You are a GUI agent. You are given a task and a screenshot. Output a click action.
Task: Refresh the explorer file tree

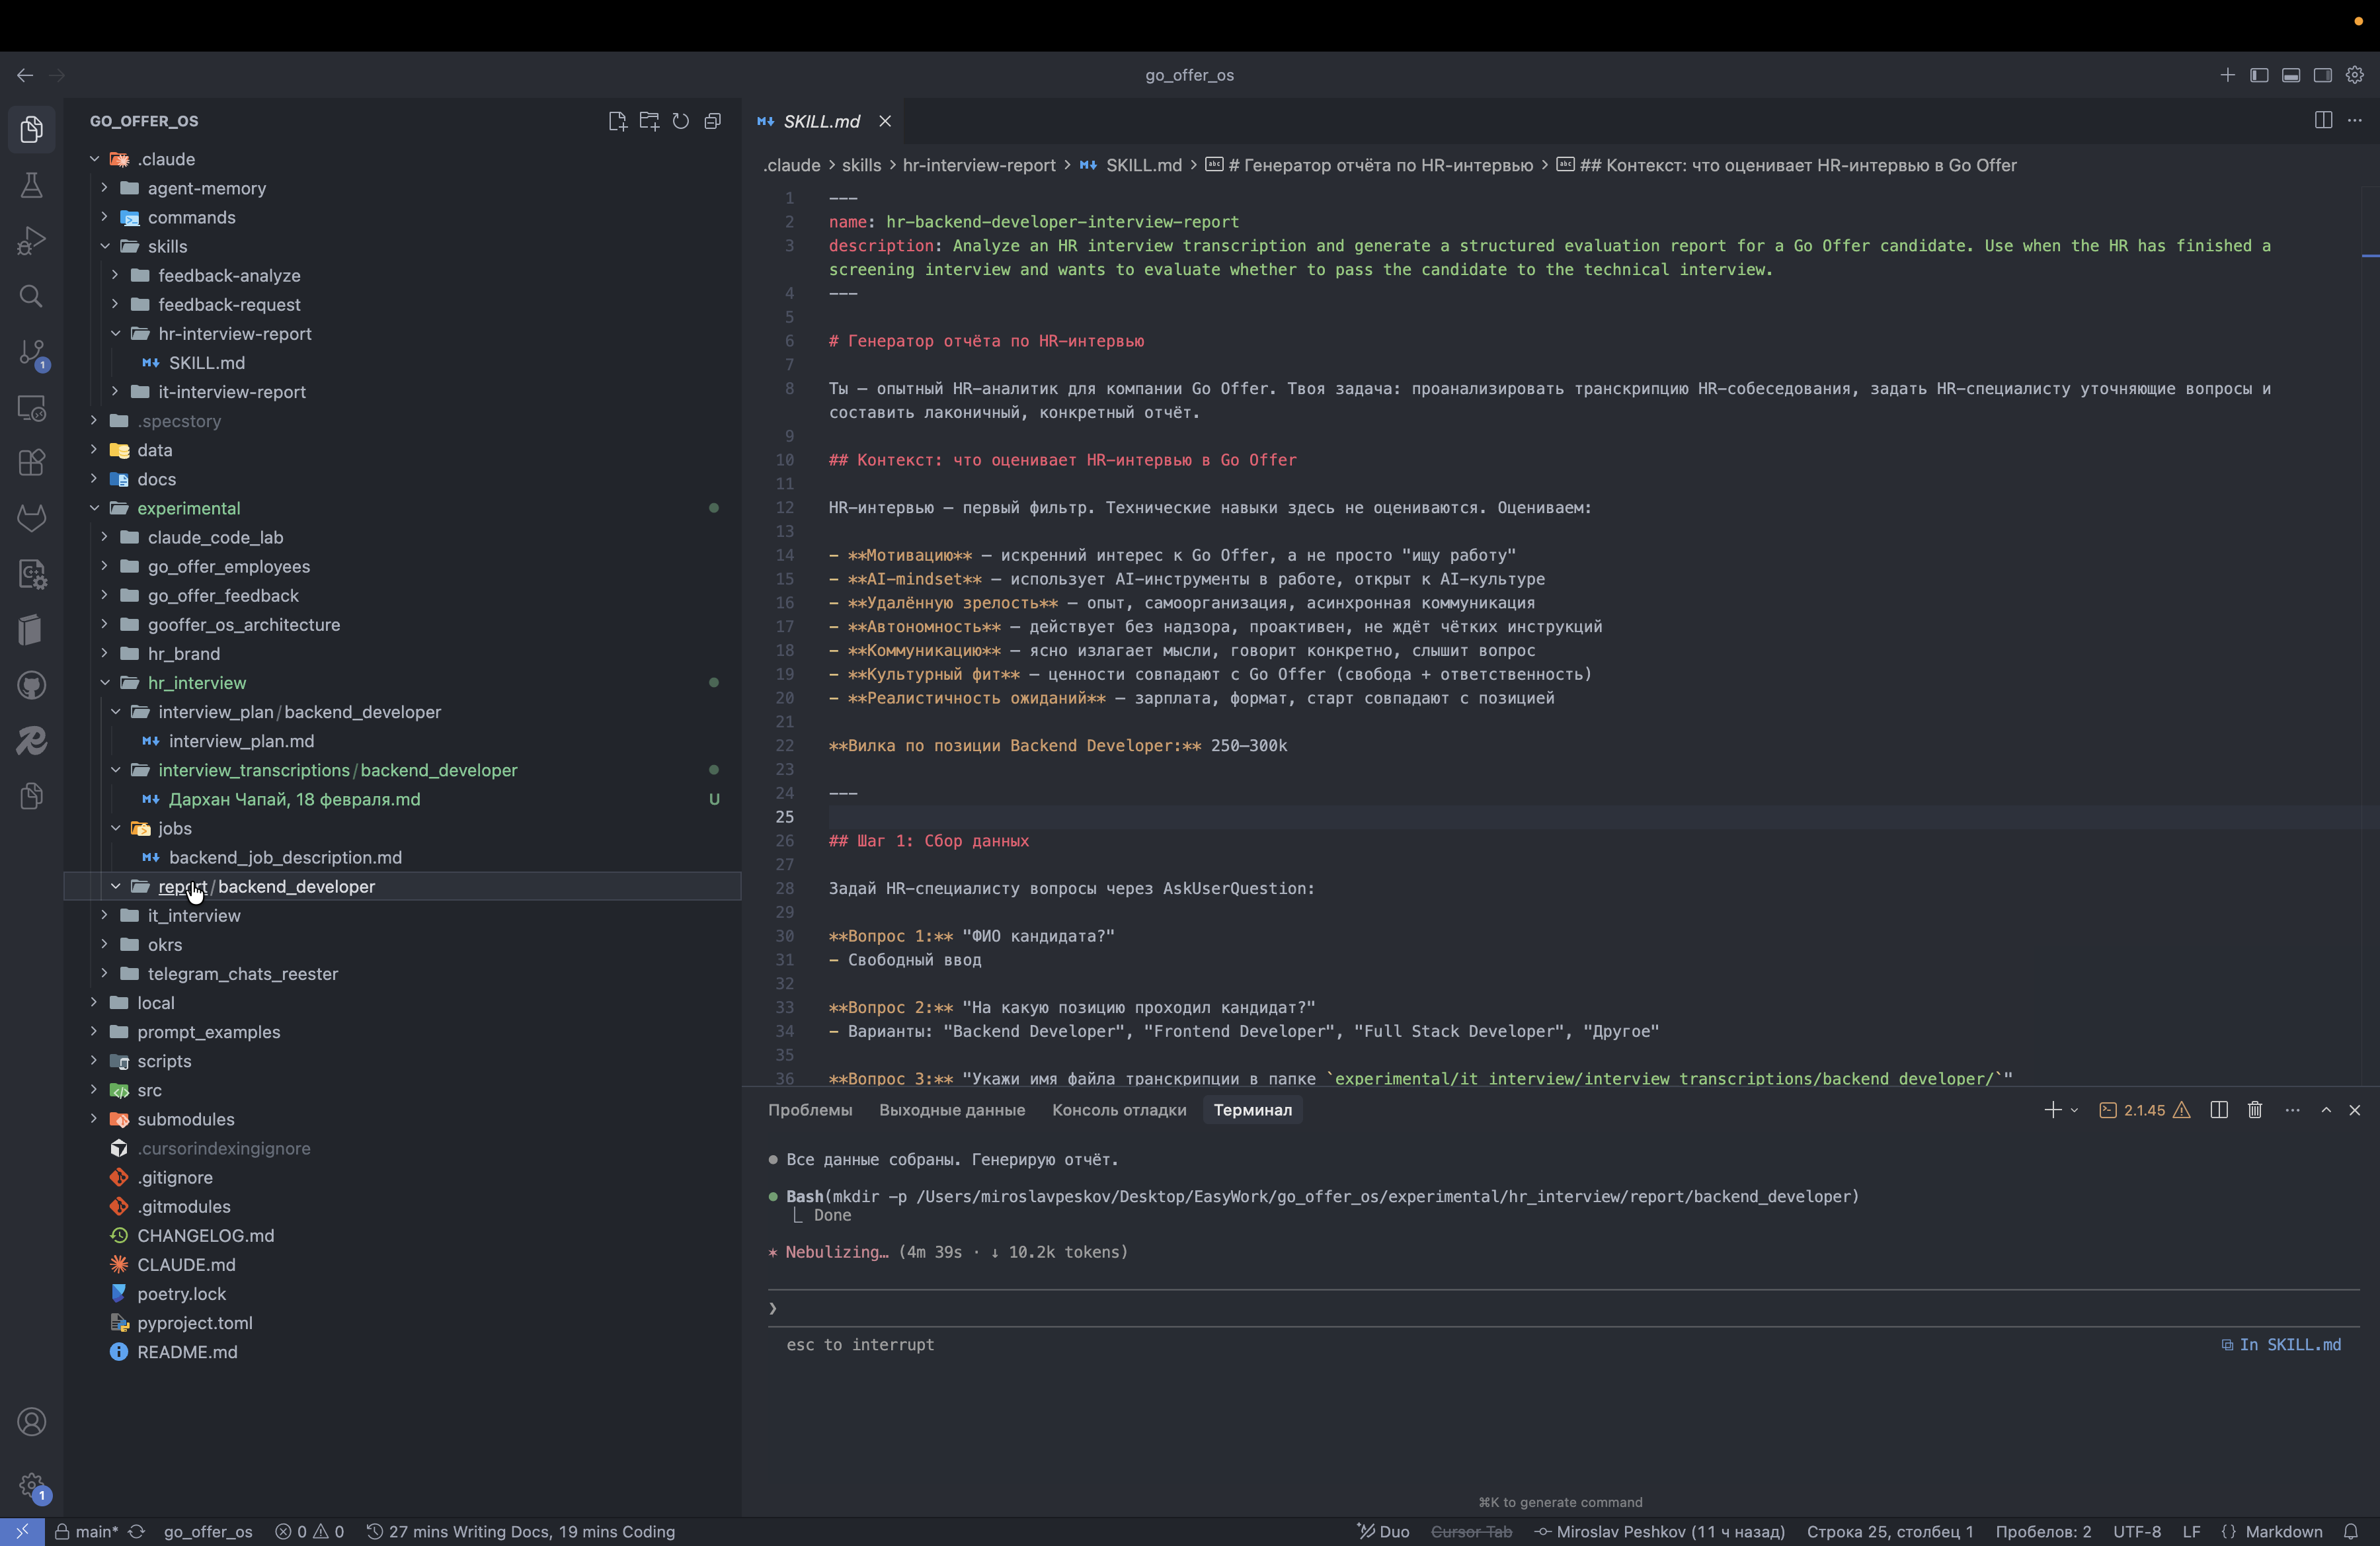pyautogui.click(x=681, y=121)
